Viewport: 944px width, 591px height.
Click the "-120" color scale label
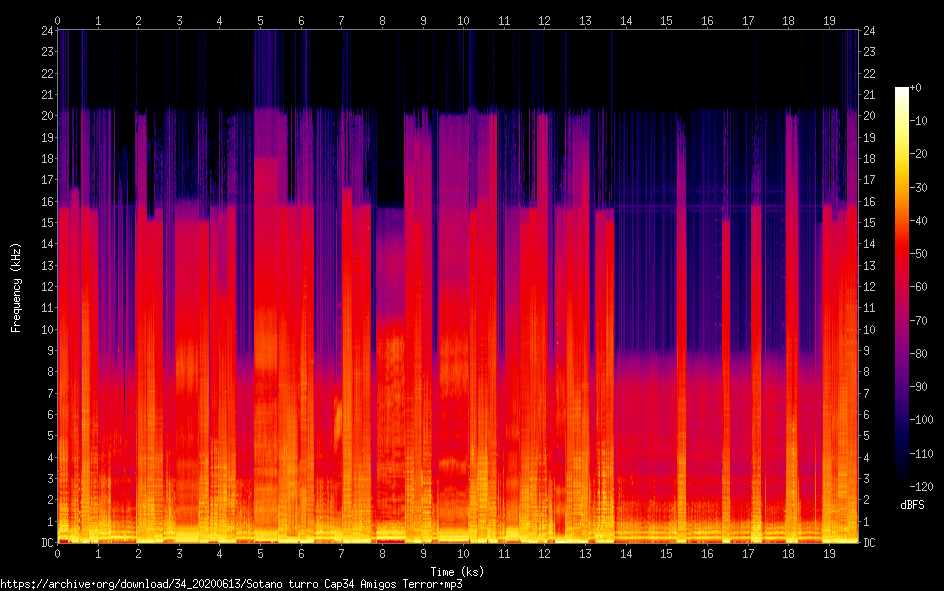921,486
